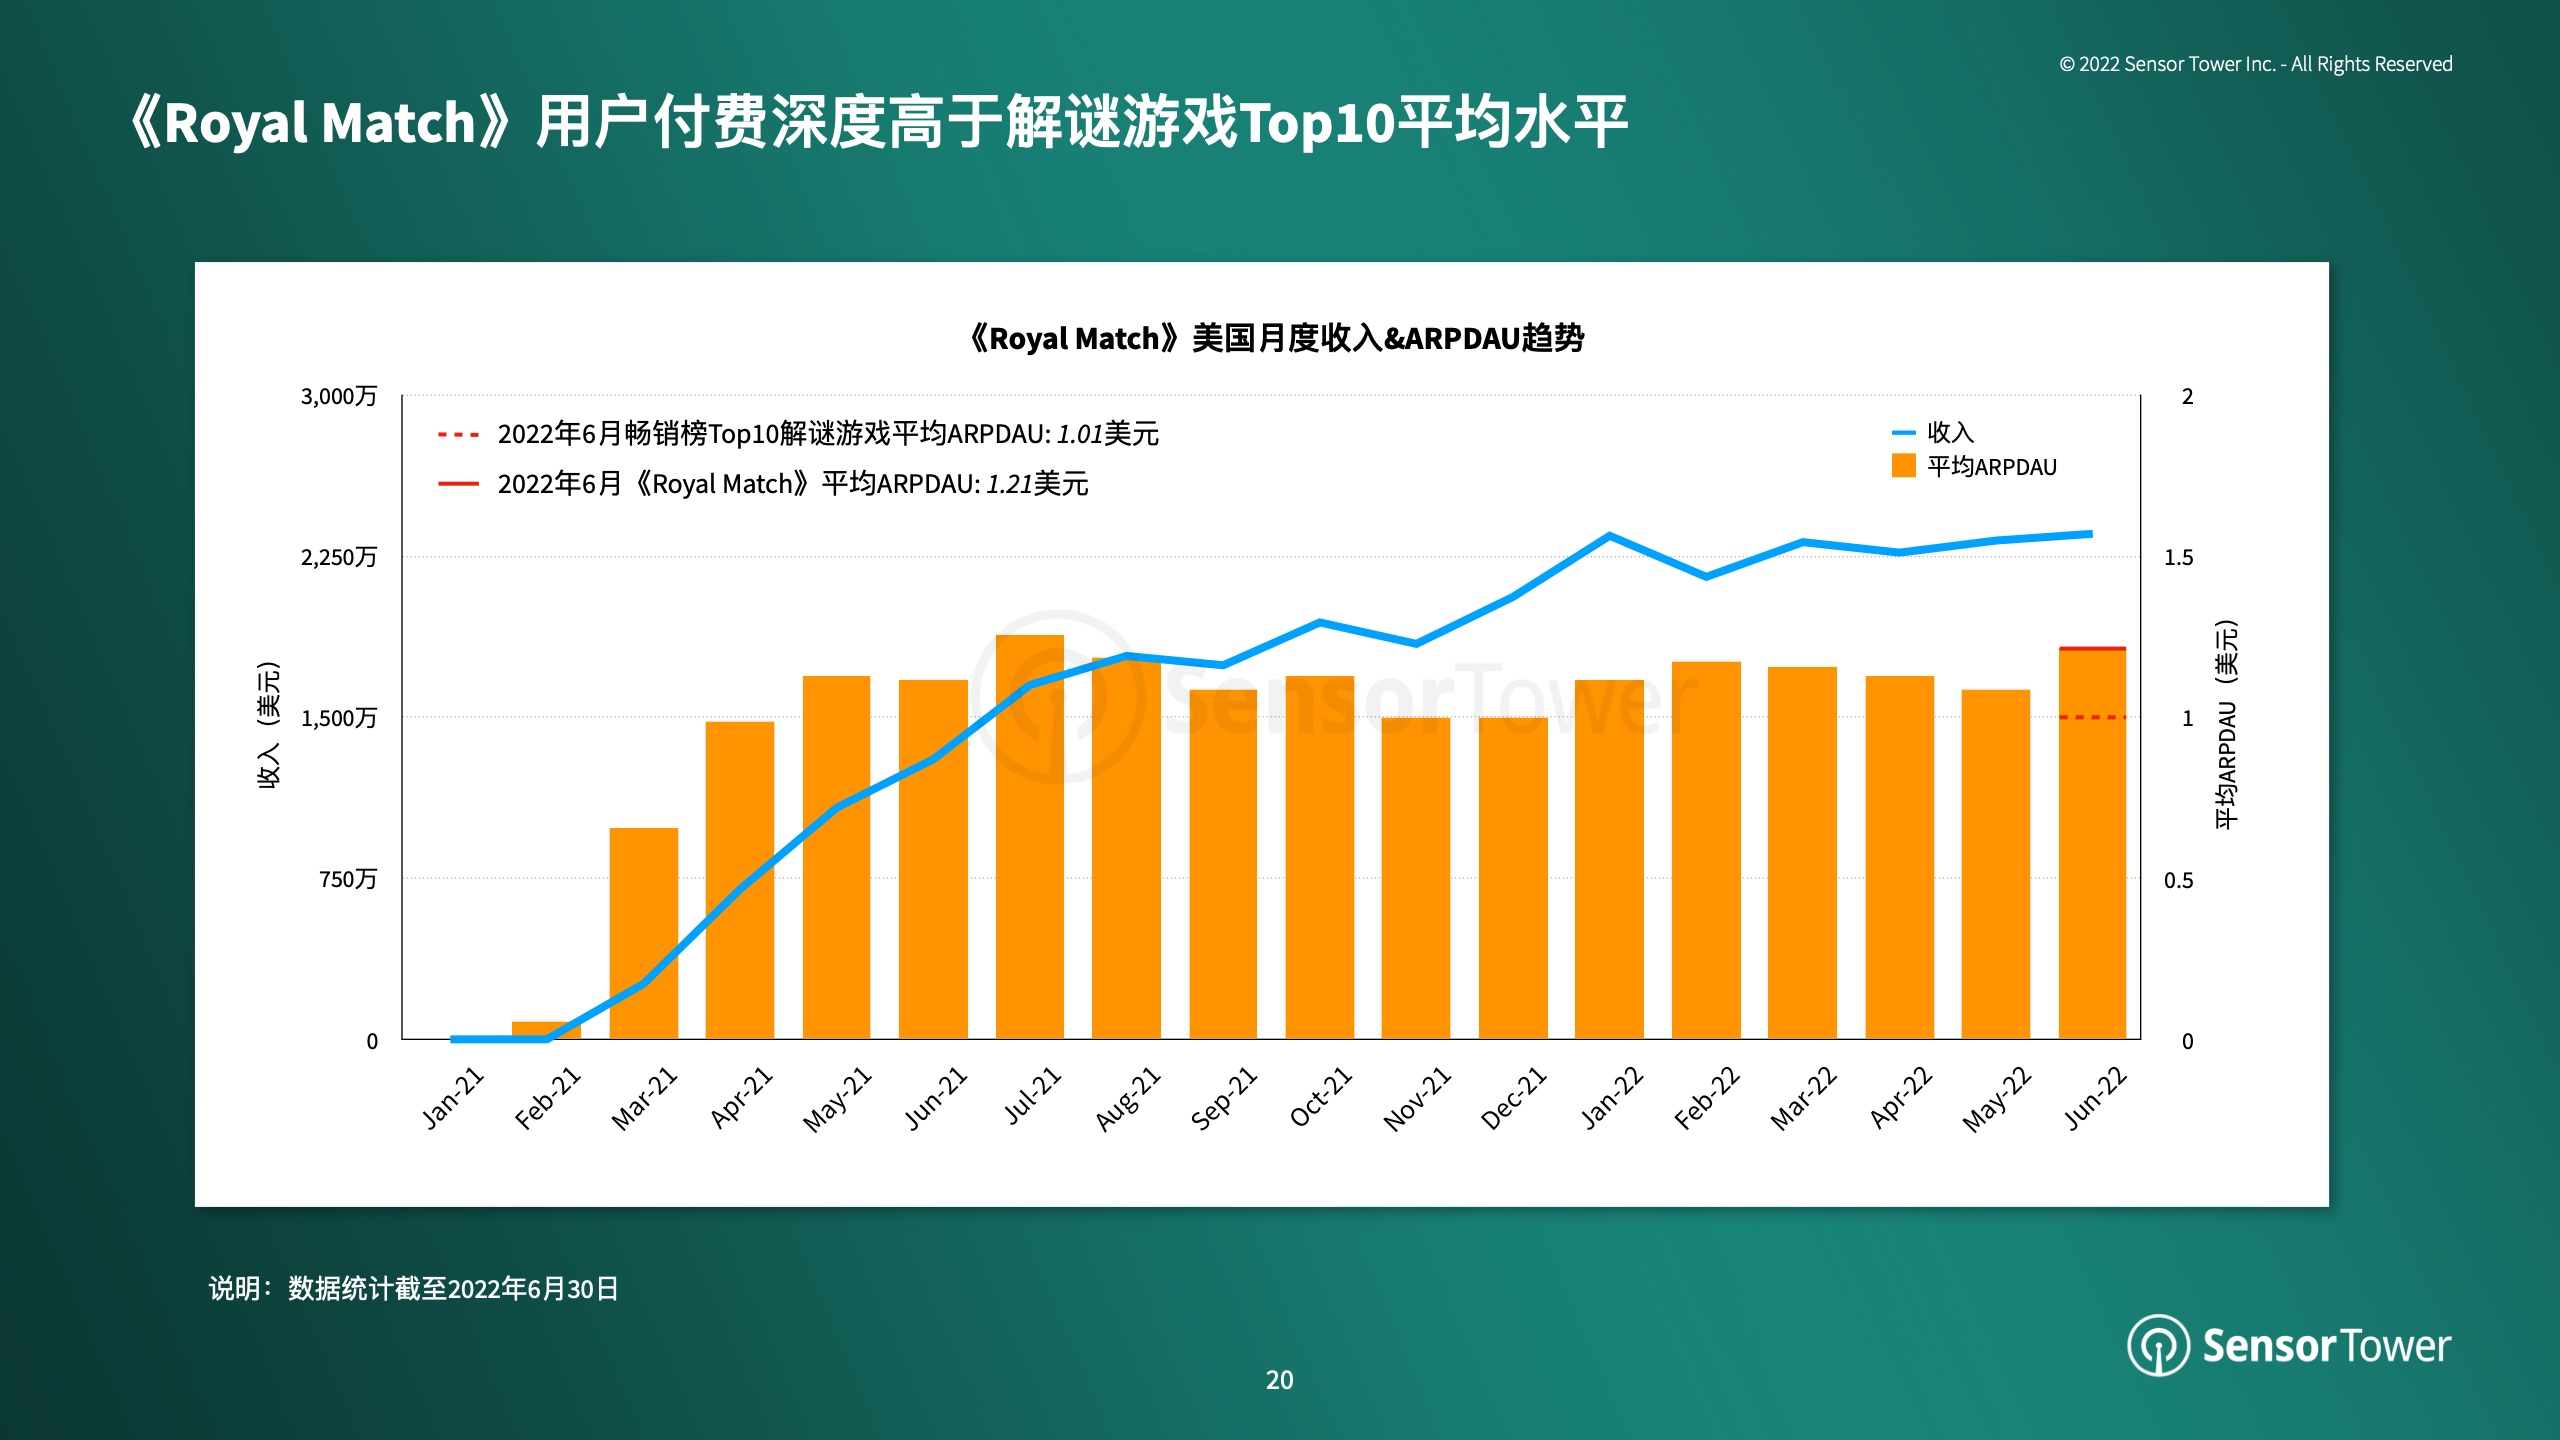2560x1440 pixels.
Task: Click the Sep-21 x-axis label
Action: (x=1223, y=1098)
